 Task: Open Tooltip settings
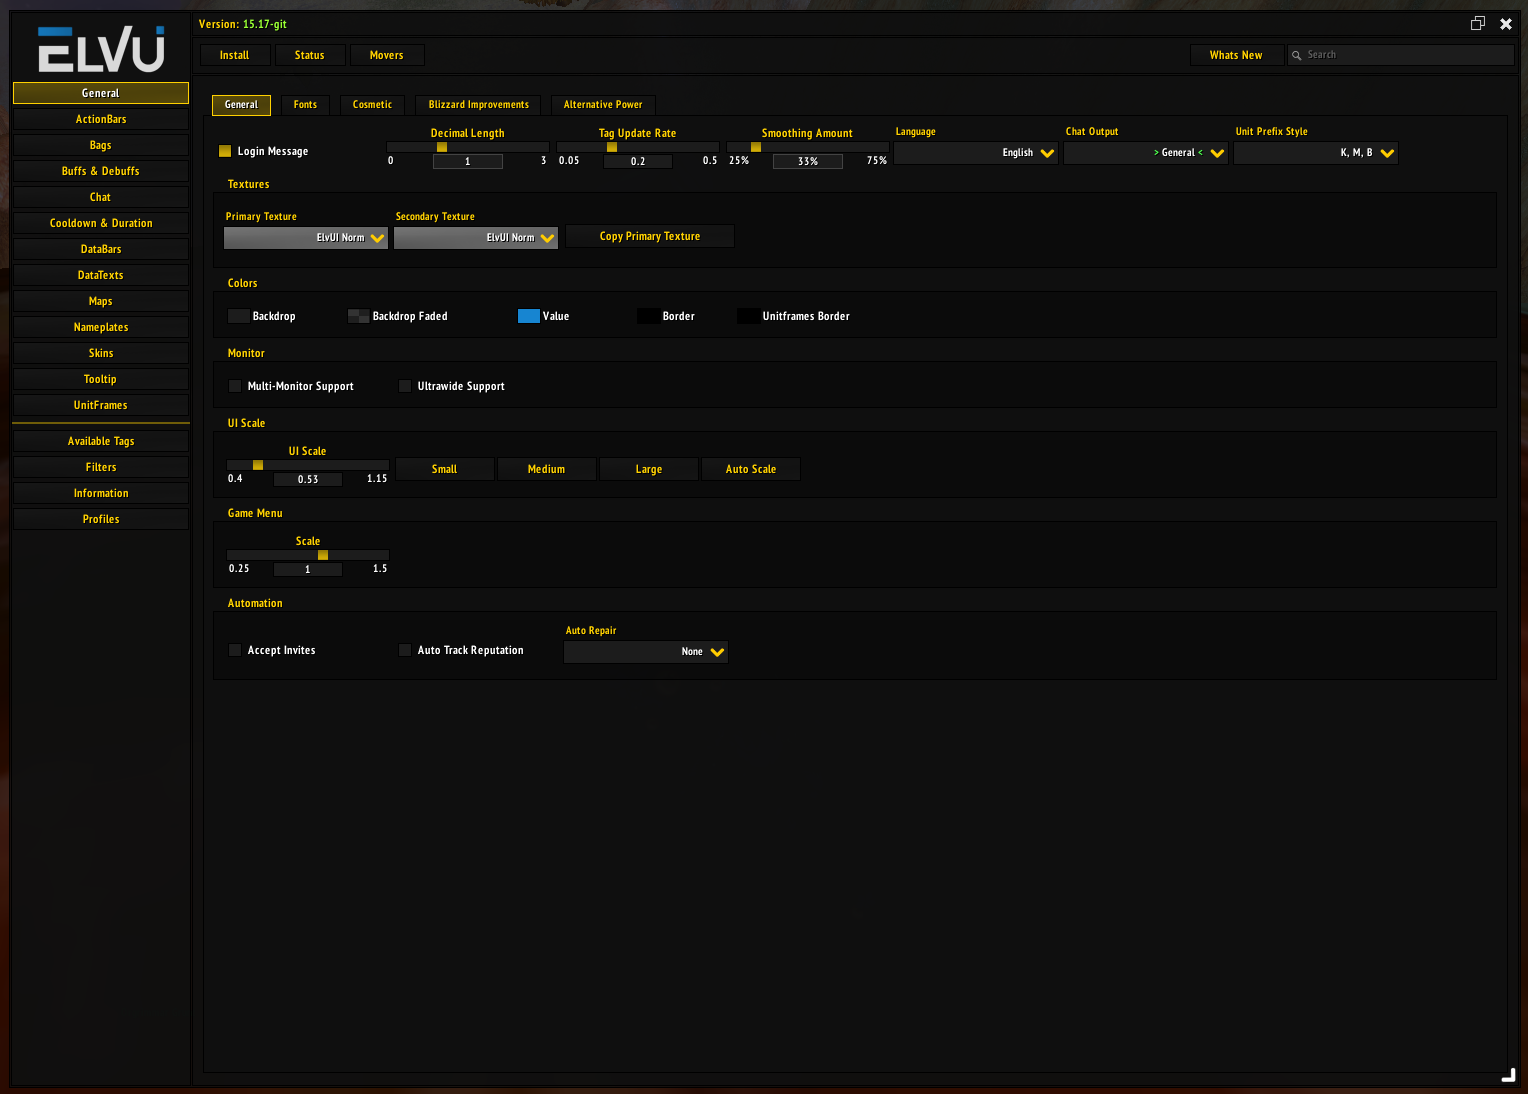pos(101,379)
